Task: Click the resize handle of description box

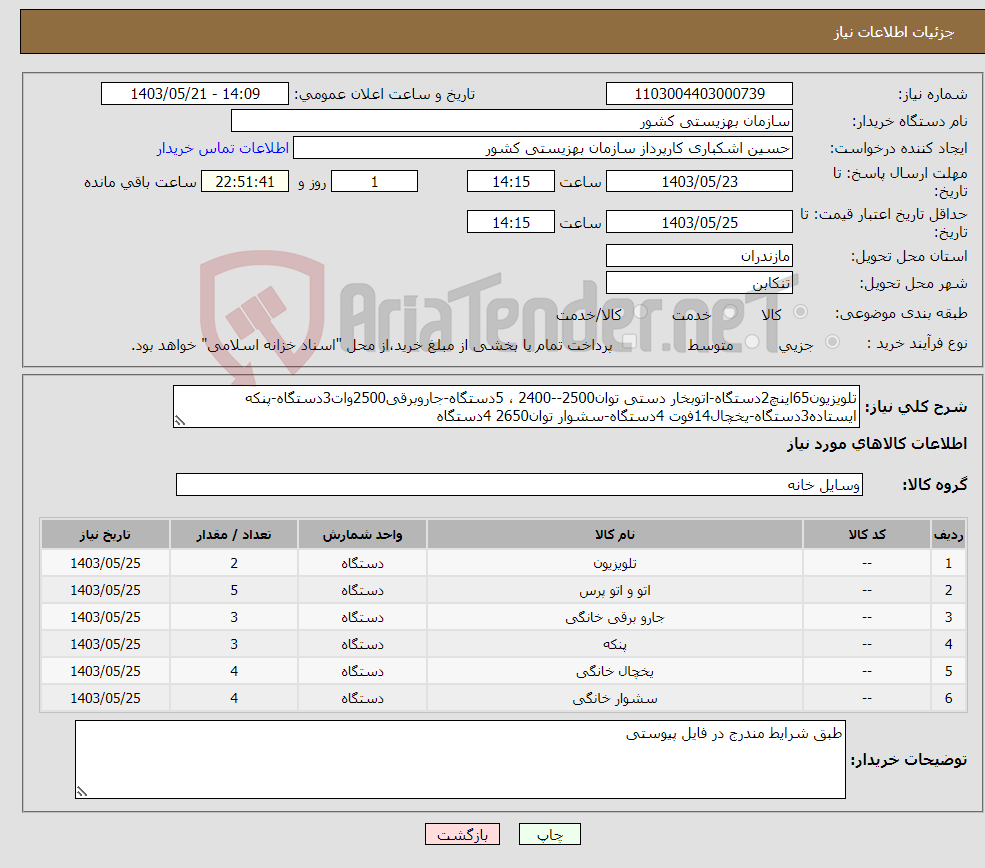Action: coord(180,421)
